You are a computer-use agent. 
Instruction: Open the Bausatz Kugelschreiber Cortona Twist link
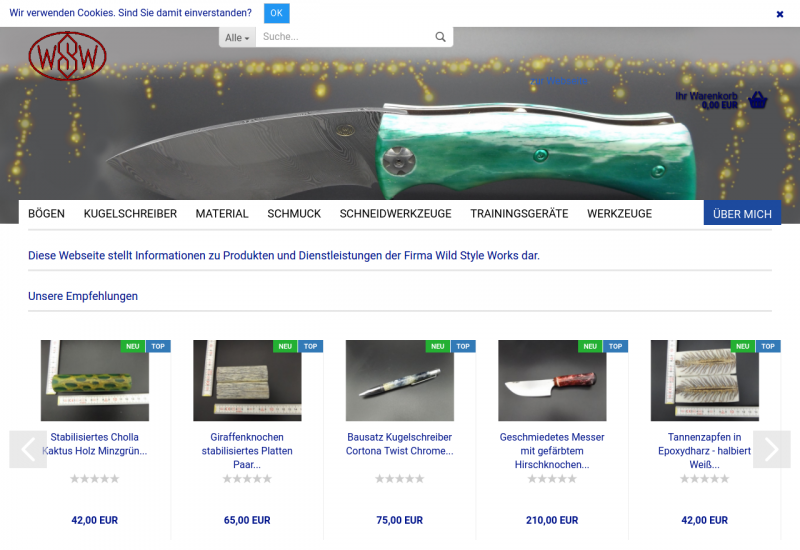[x=399, y=444]
